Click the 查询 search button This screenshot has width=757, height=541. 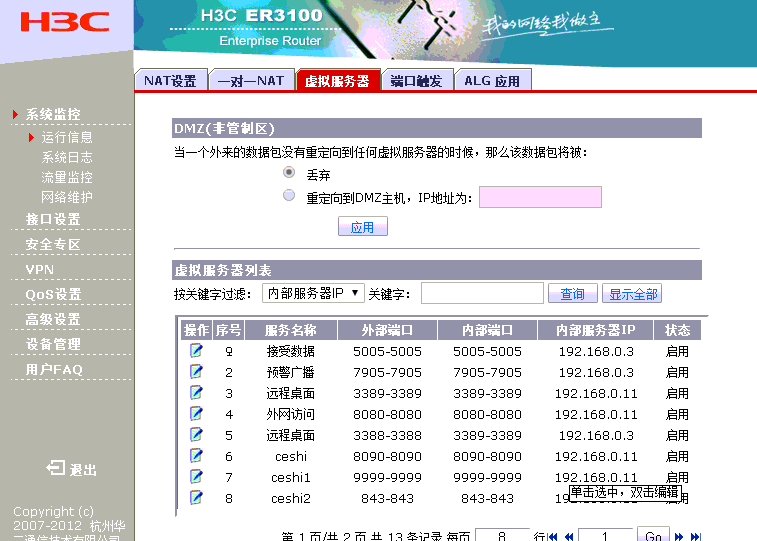coord(573,293)
